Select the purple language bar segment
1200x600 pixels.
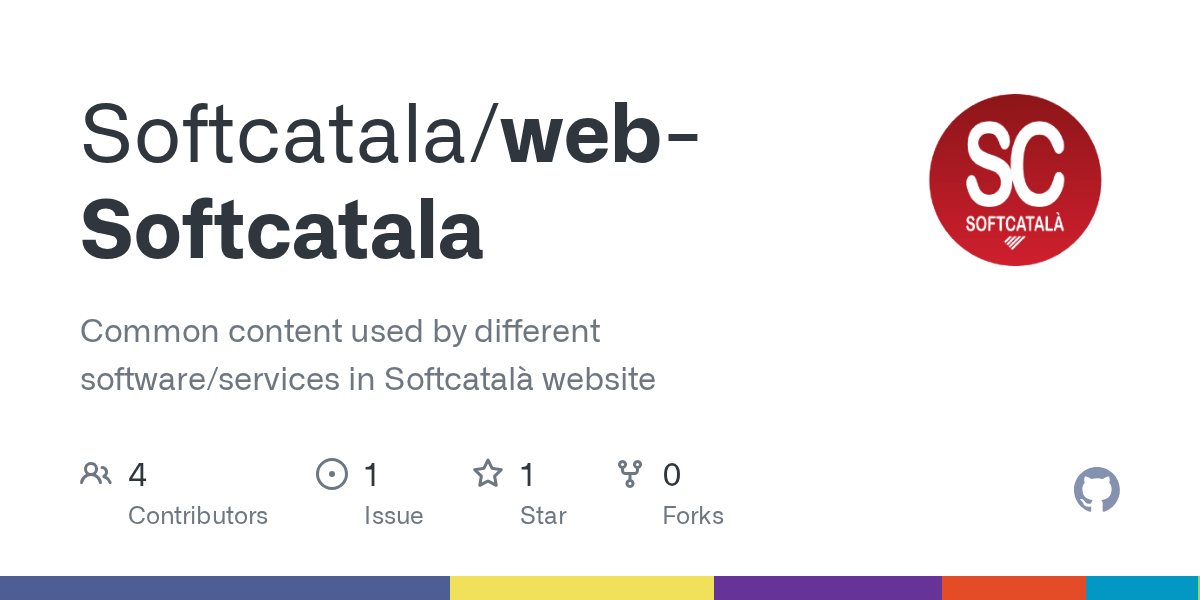tap(828, 588)
